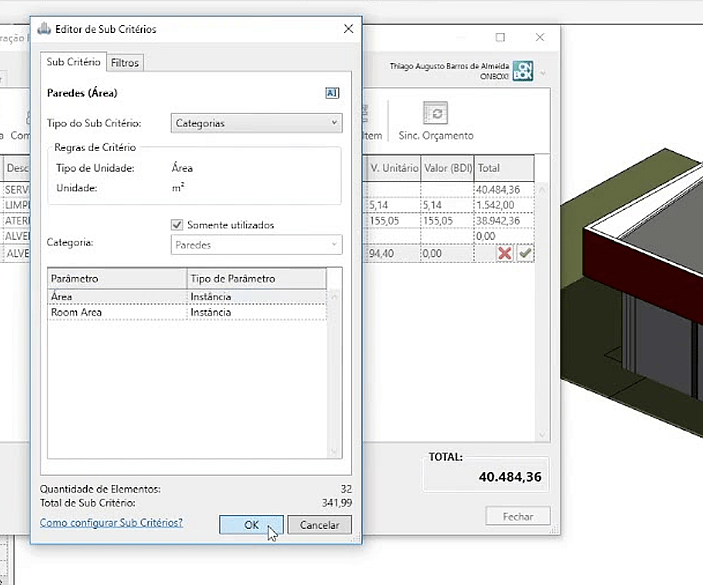The image size is (703, 585).
Task: Click the Fechar button in the background window
Action: [518, 516]
